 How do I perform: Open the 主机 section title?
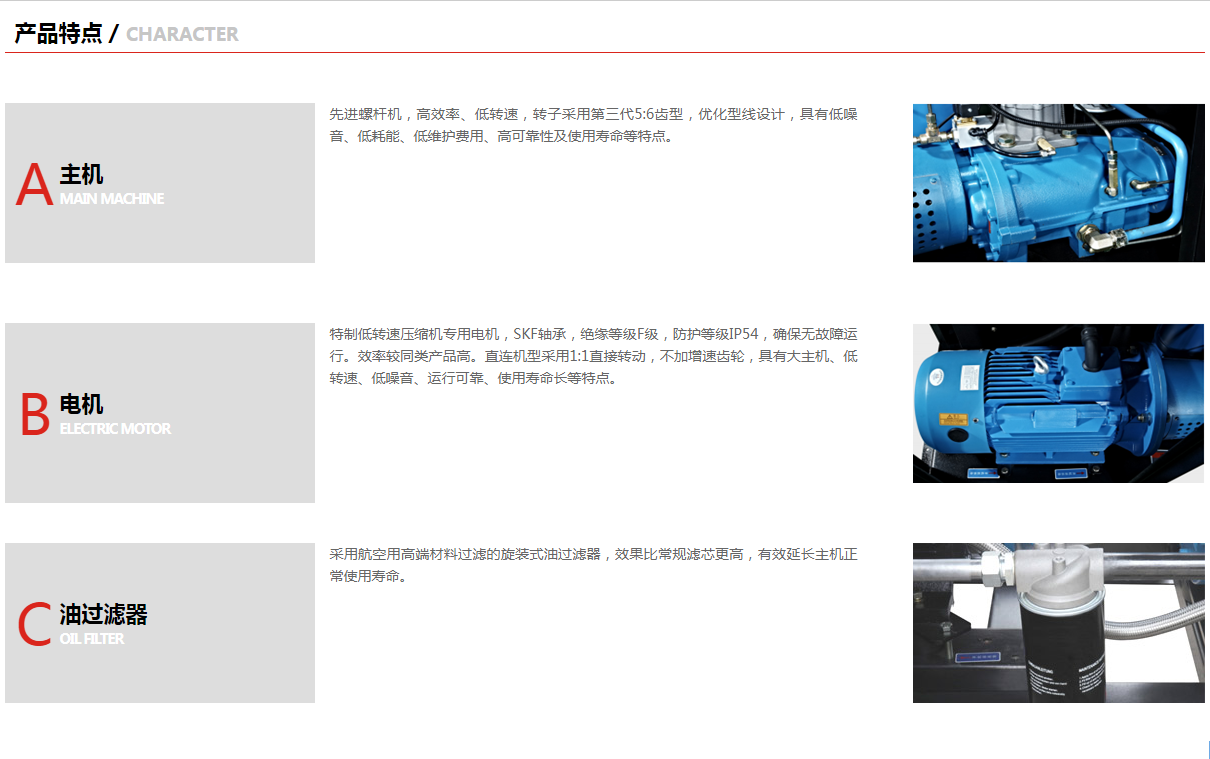(x=81, y=175)
